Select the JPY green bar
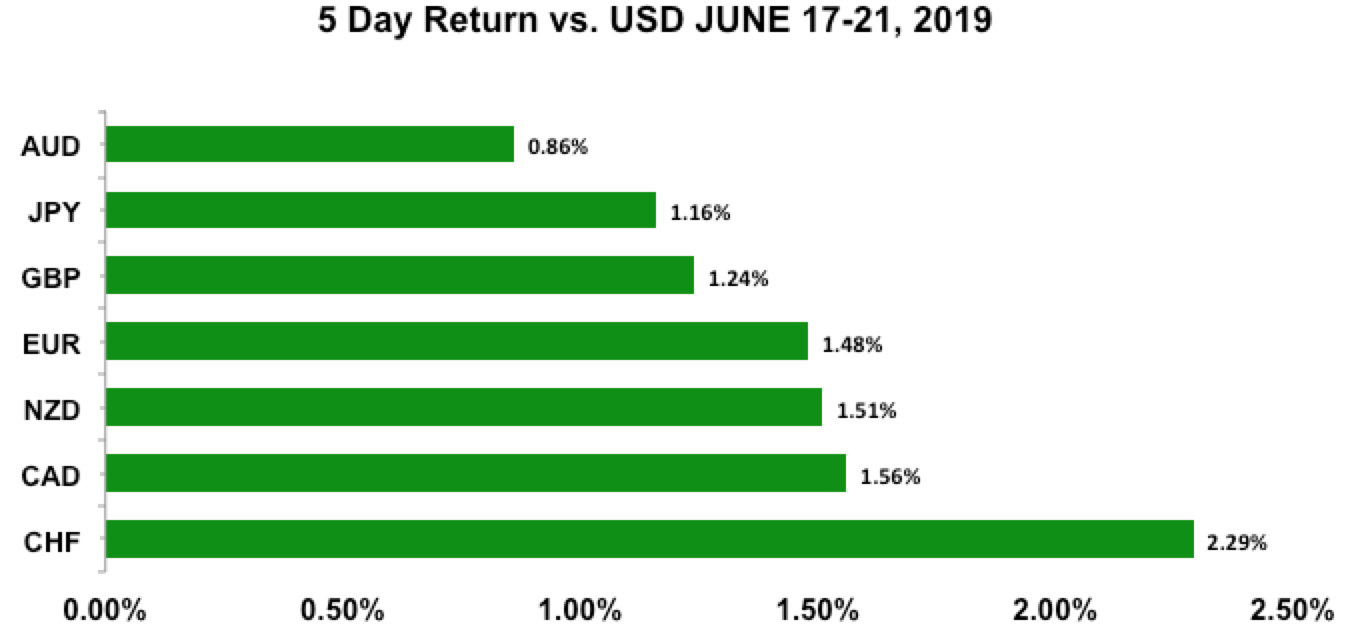The height and width of the screenshot is (644, 1364). tap(381, 210)
